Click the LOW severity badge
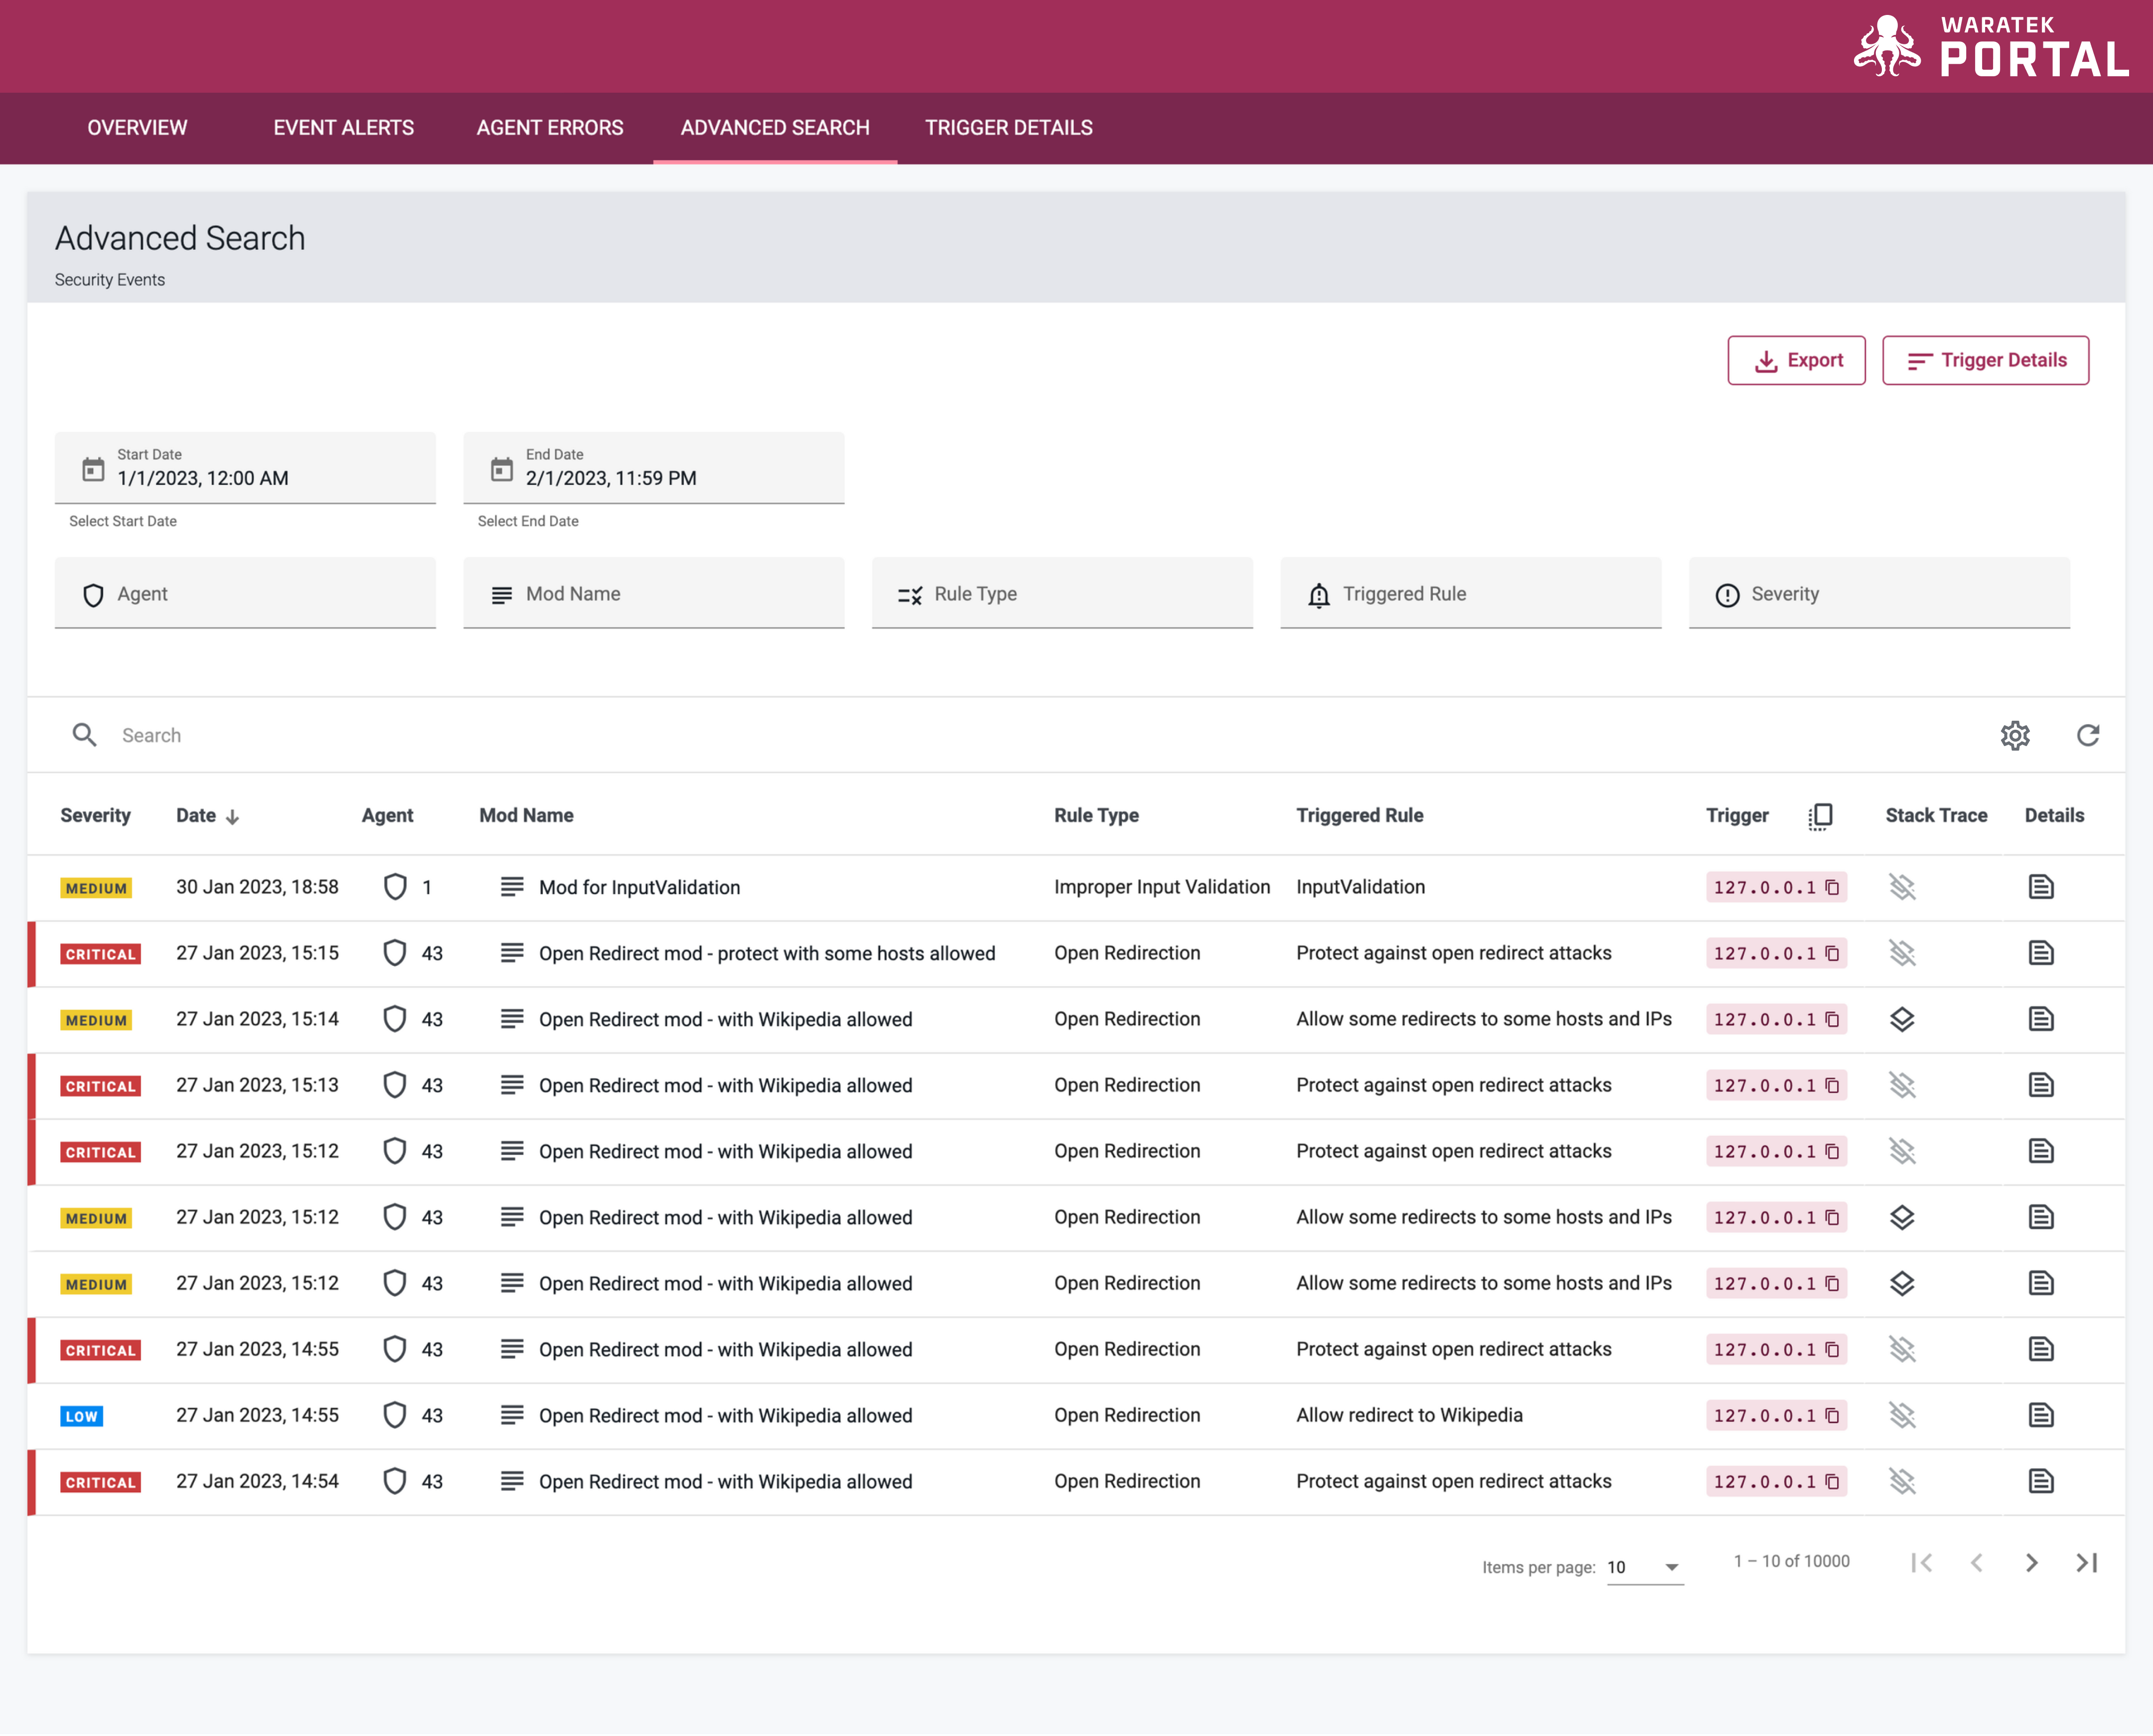This screenshot has width=2153, height=1736. pyautogui.click(x=81, y=1416)
